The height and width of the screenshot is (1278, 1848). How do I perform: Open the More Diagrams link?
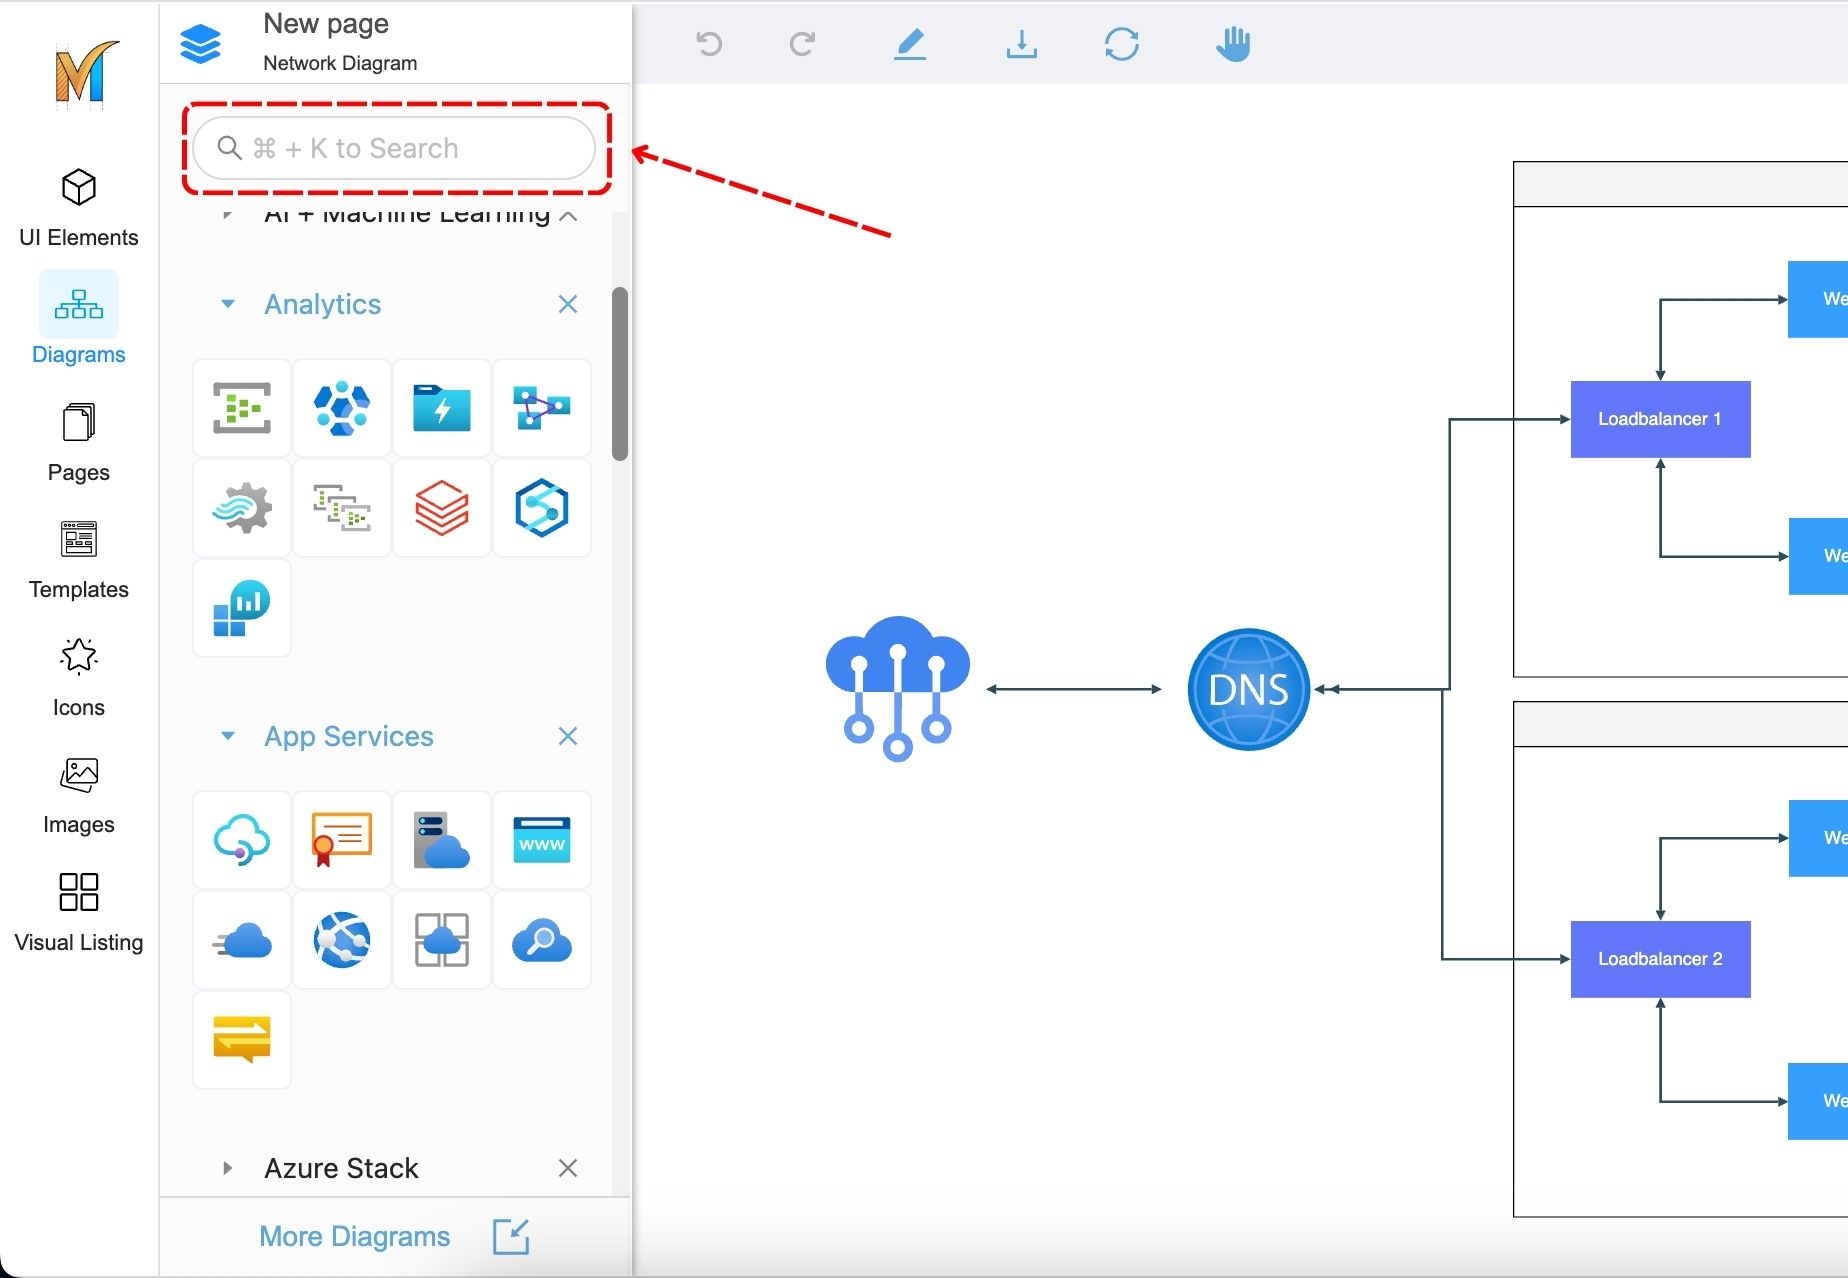coord(355,1236)
